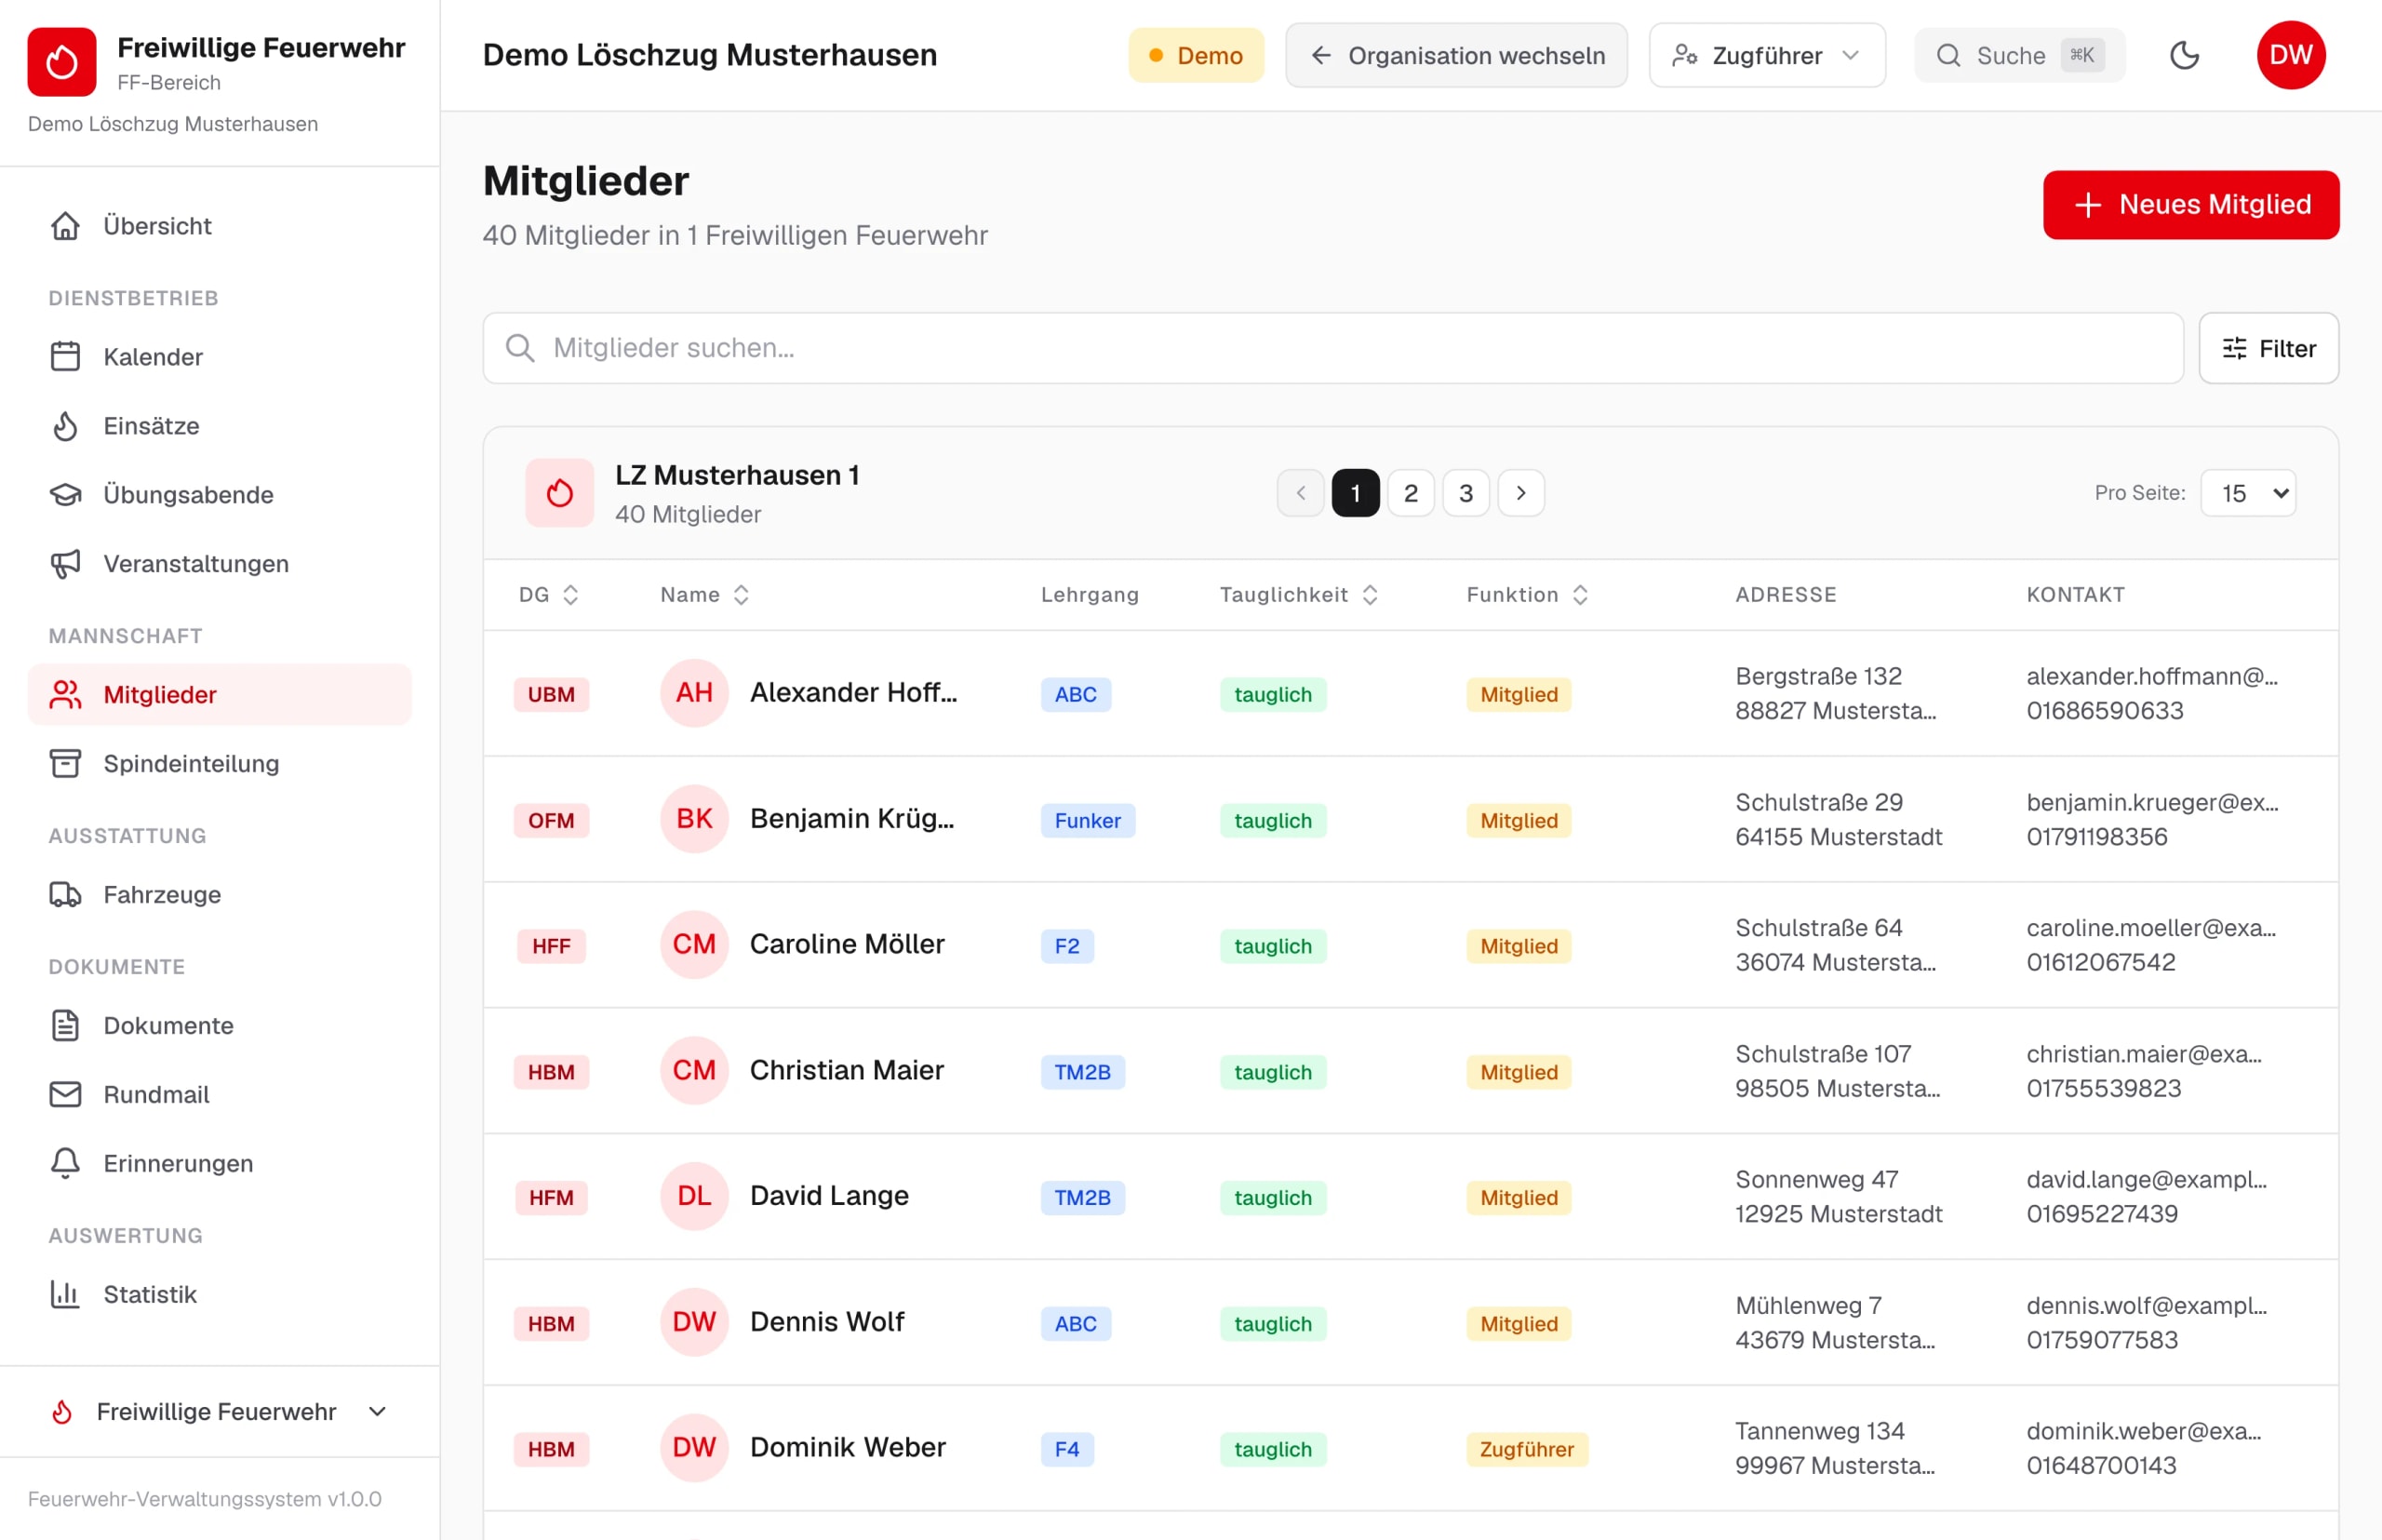Open Übersicht in the sidebar
The image size is (2382, 1540).
(x=219, y=226)
